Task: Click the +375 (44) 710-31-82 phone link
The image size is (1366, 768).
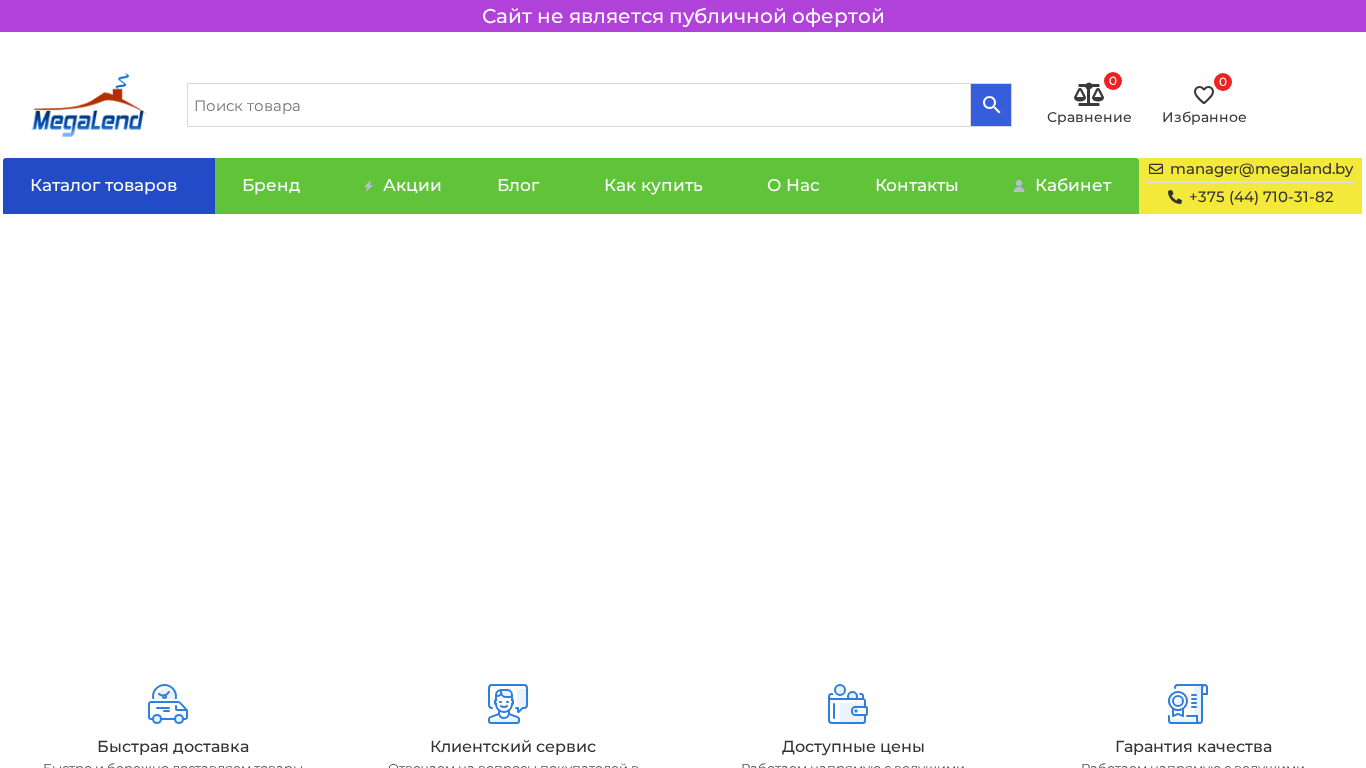Action: coord(1261,197)
